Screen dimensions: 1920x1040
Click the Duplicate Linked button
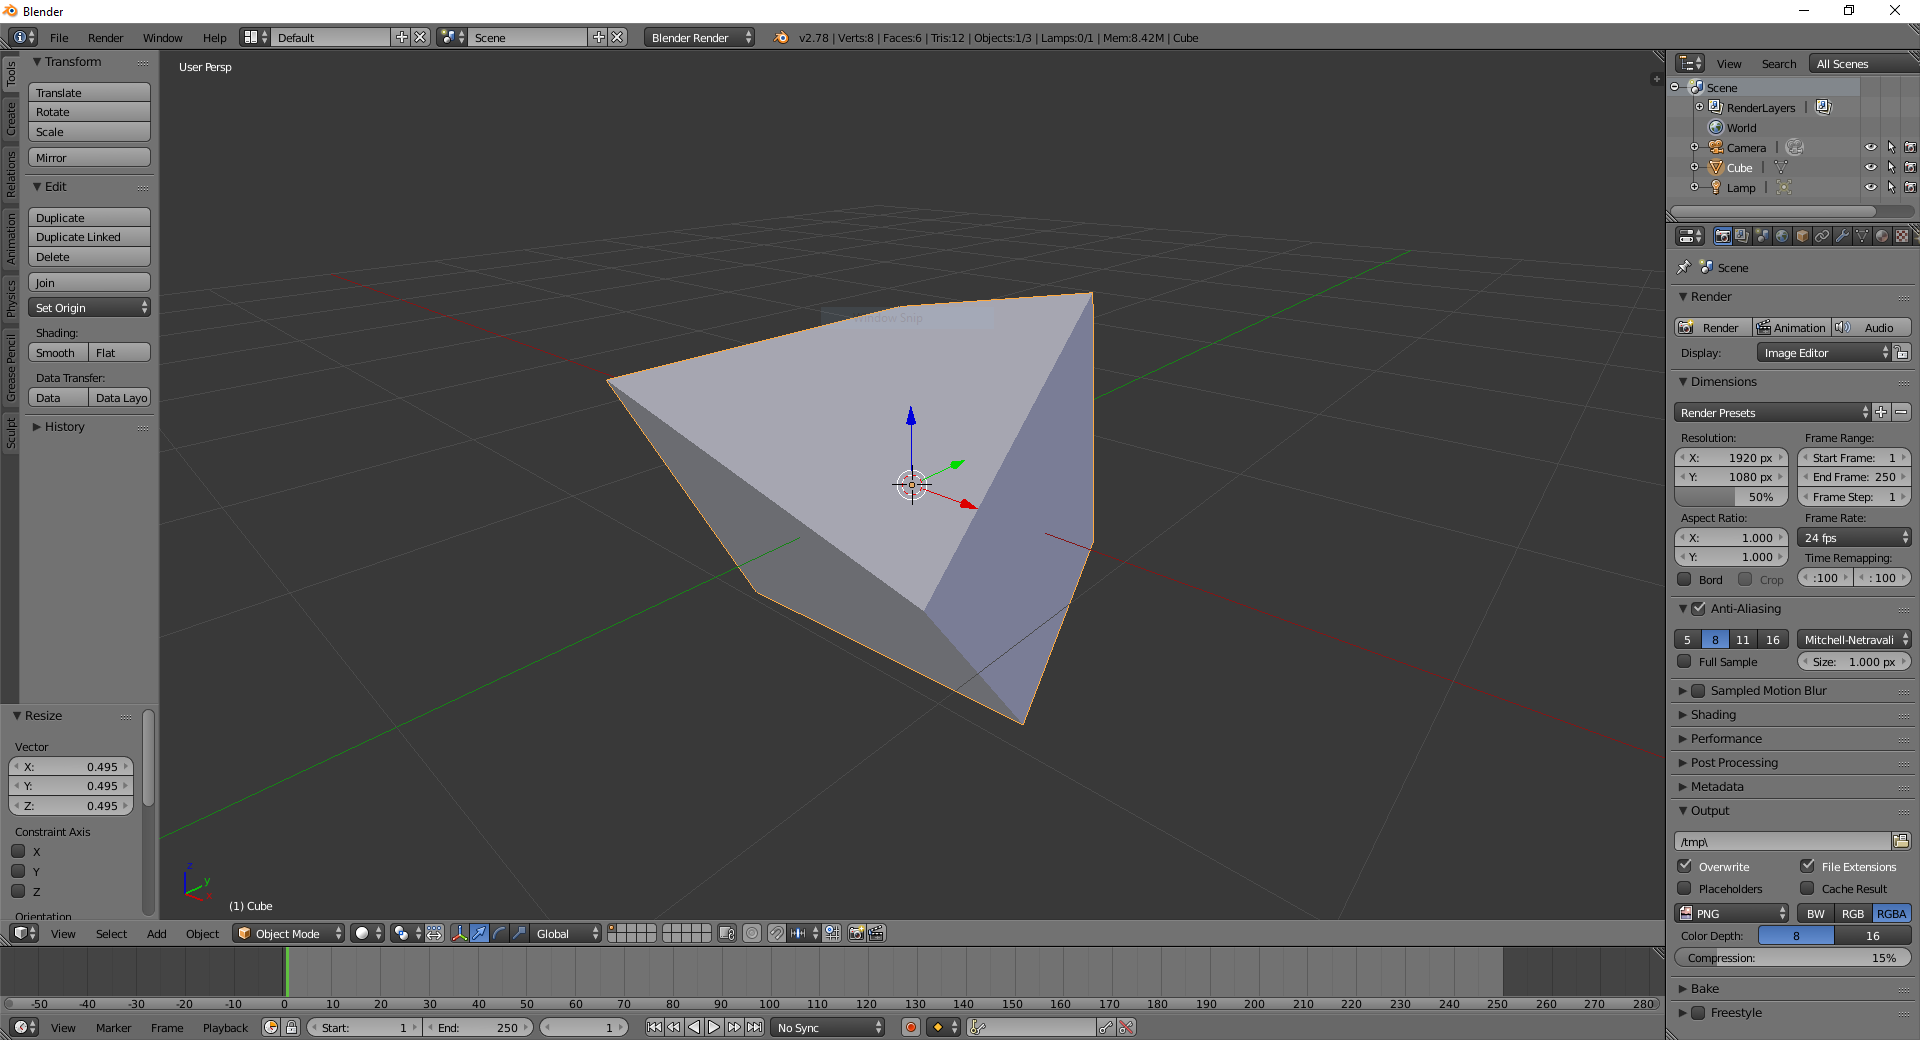tap(88, 237)
